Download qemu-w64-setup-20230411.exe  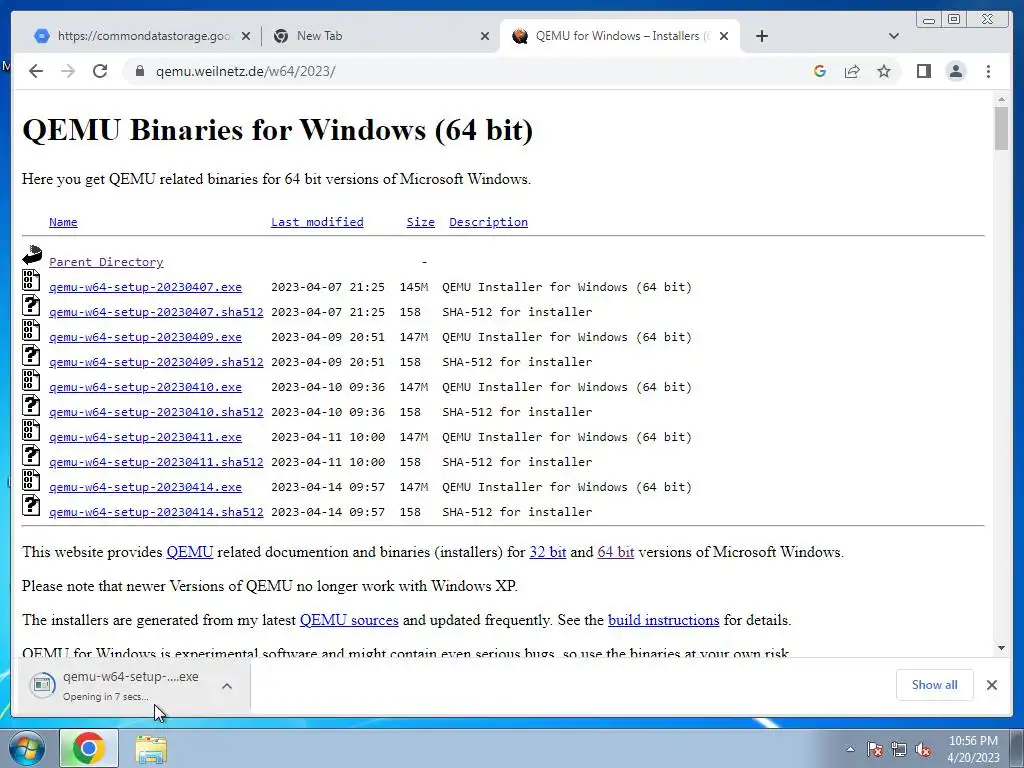pos(146,437)
